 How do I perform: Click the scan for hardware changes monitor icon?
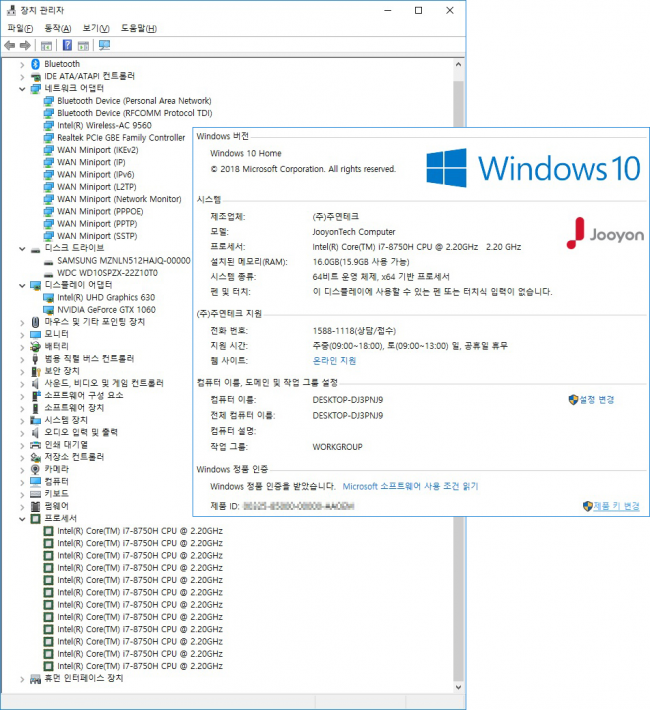(x=105, y=46)
